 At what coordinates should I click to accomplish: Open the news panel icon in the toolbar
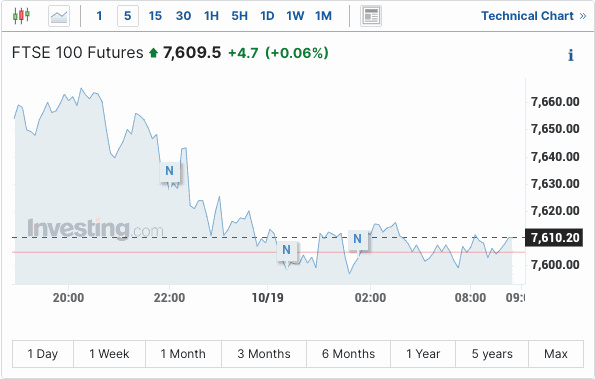pyautogui.click(x=371, y=16)
